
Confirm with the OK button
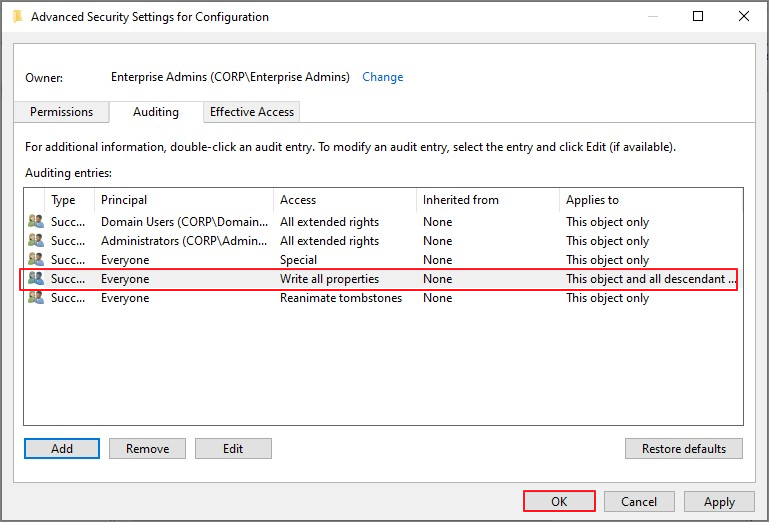[559, 501]
